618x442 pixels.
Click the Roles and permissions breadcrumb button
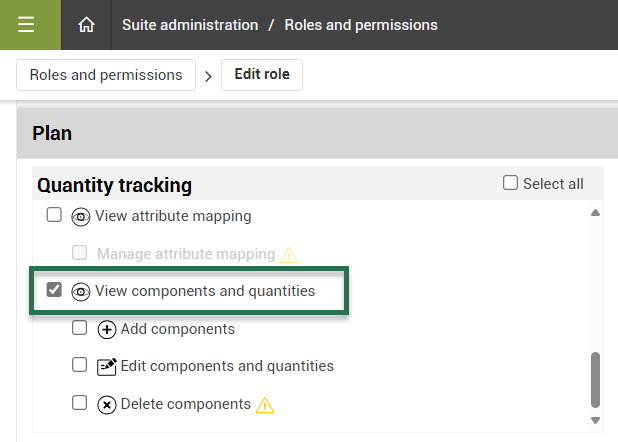point(105,75)
